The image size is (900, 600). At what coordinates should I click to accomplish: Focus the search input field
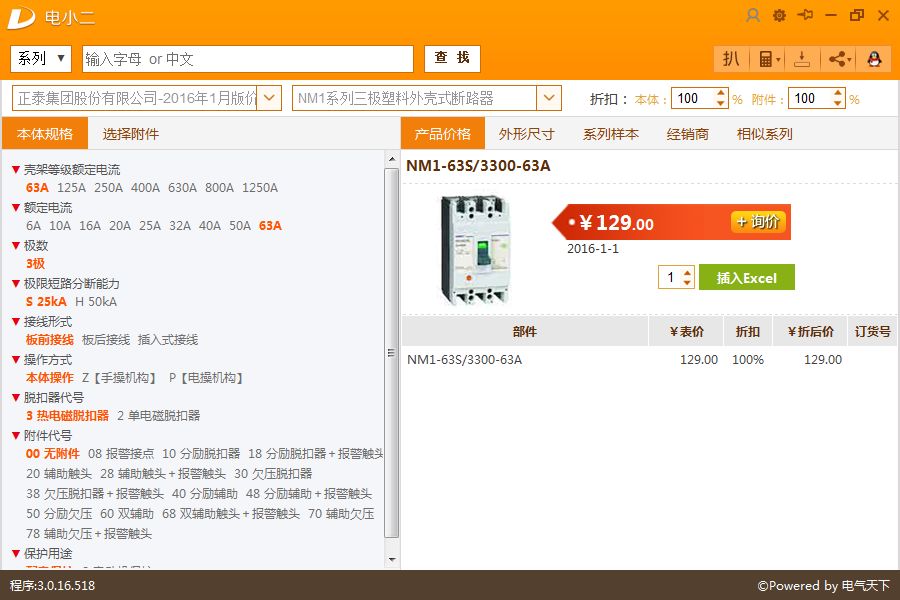tap(248, 59)
